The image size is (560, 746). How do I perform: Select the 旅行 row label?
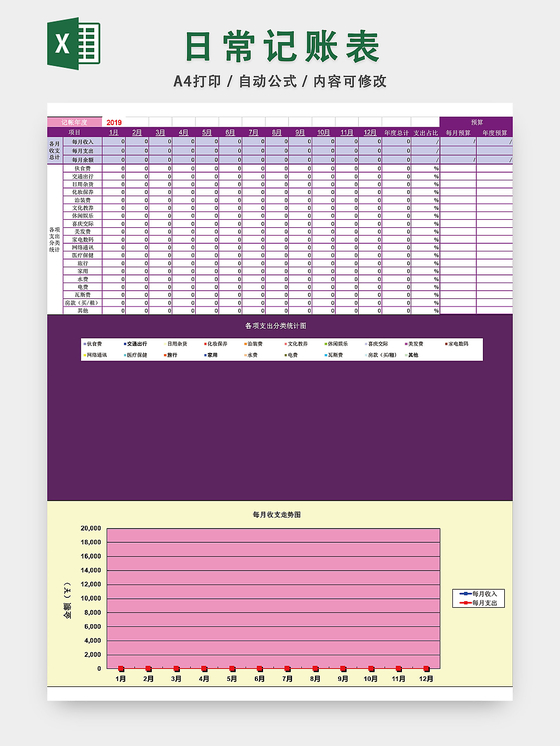[x=83, y=263]
